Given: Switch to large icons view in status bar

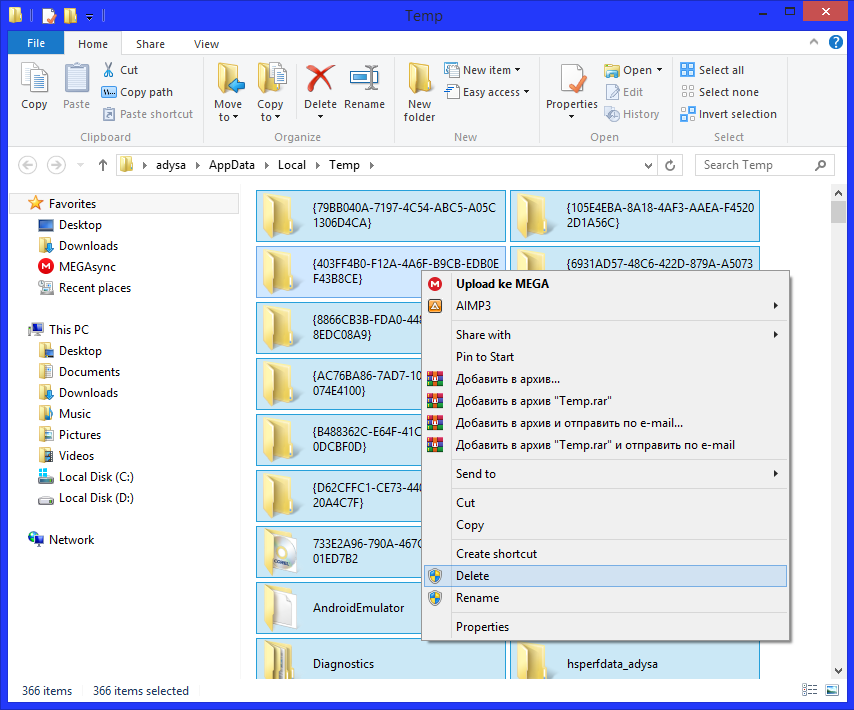Looking at the screenshot, I should click(x=832, y=691).
